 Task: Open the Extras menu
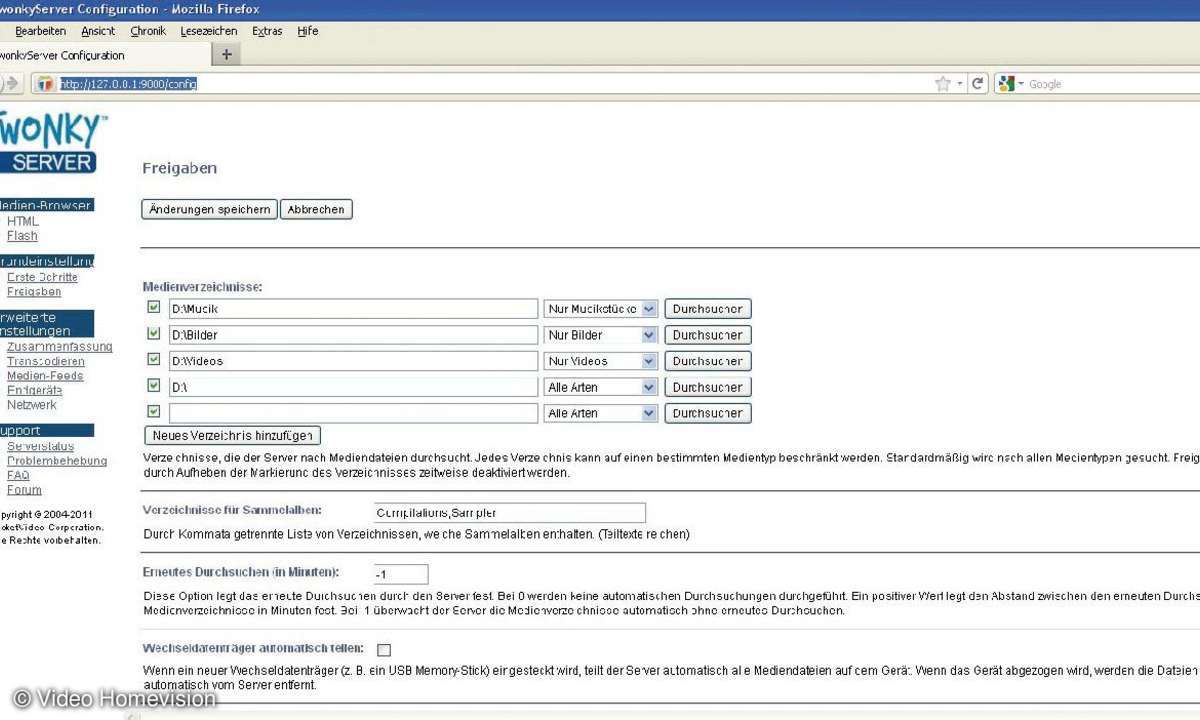click(x=267, y=31)
